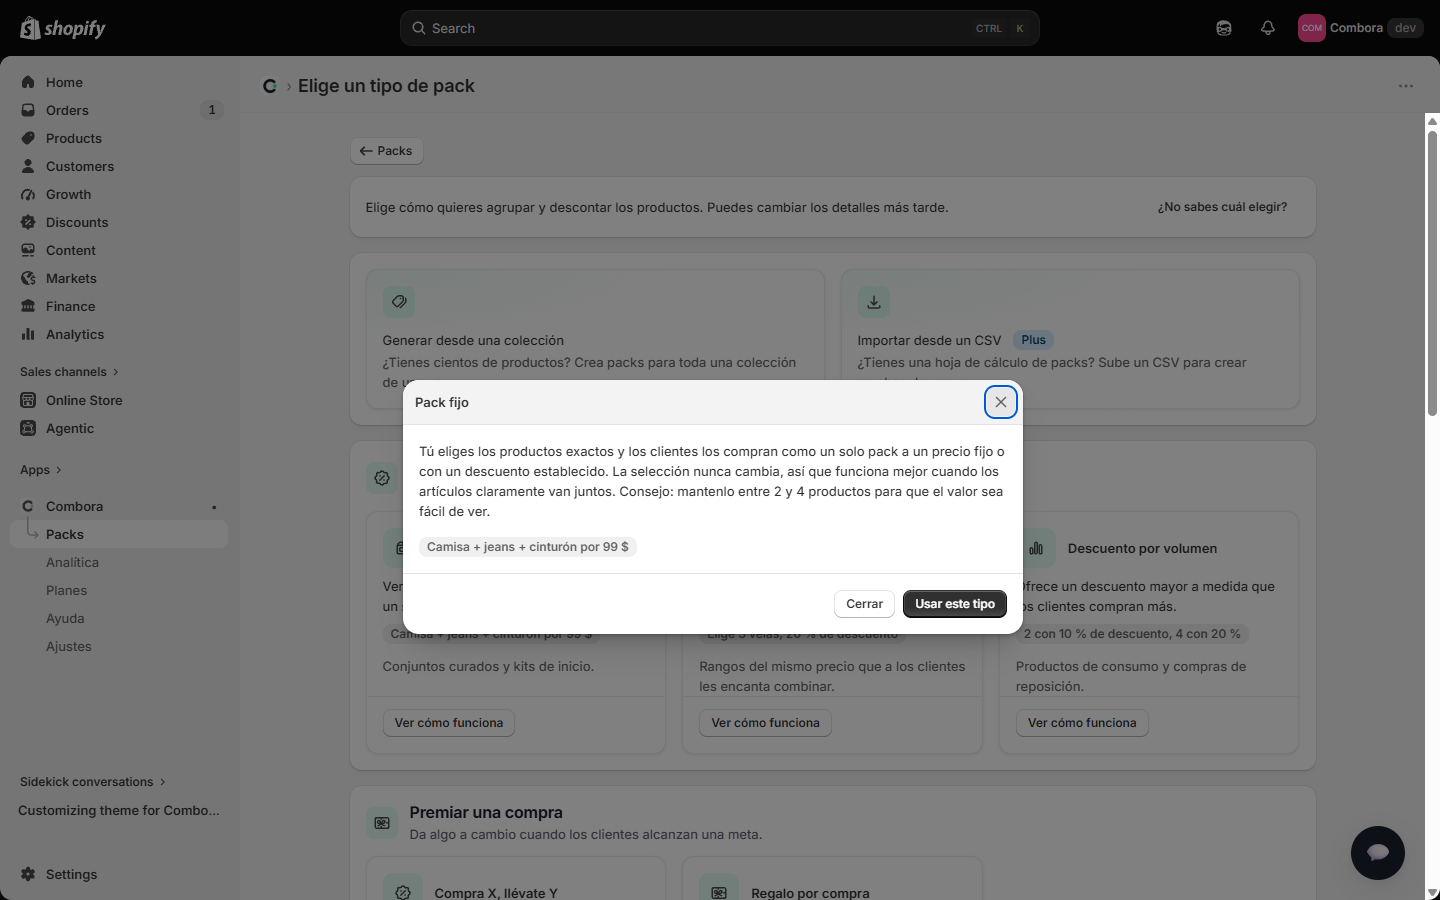Screen dimensions: 1440x900
Task: Click Ver cómo funciona under Descuento por volumen
Action: 1082,723
